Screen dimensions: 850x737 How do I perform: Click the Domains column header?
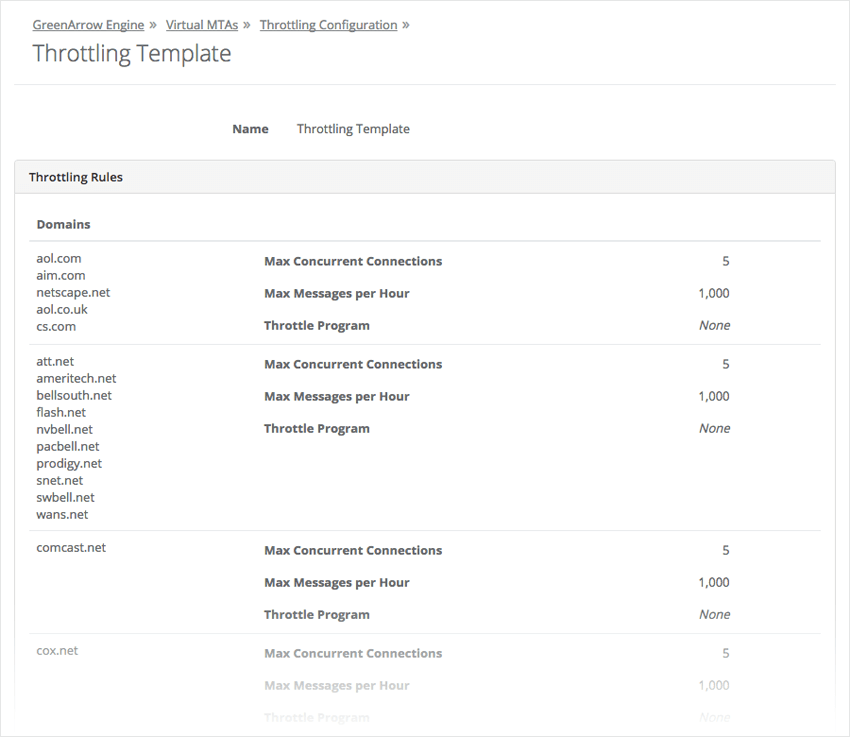click(x=63, y=224)
